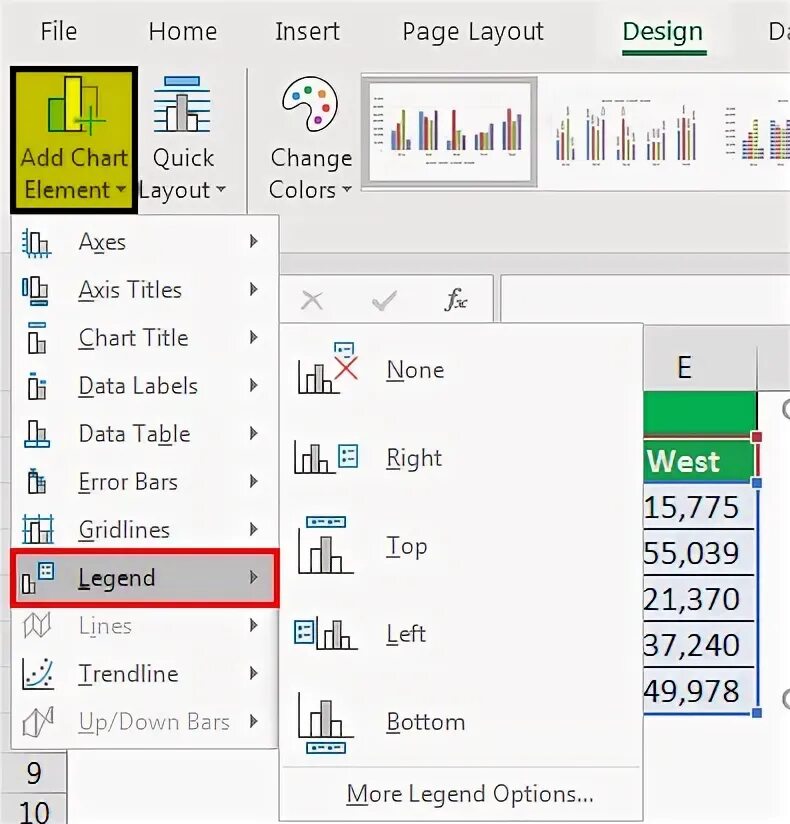Select the Right legend option text

[414, 458]
